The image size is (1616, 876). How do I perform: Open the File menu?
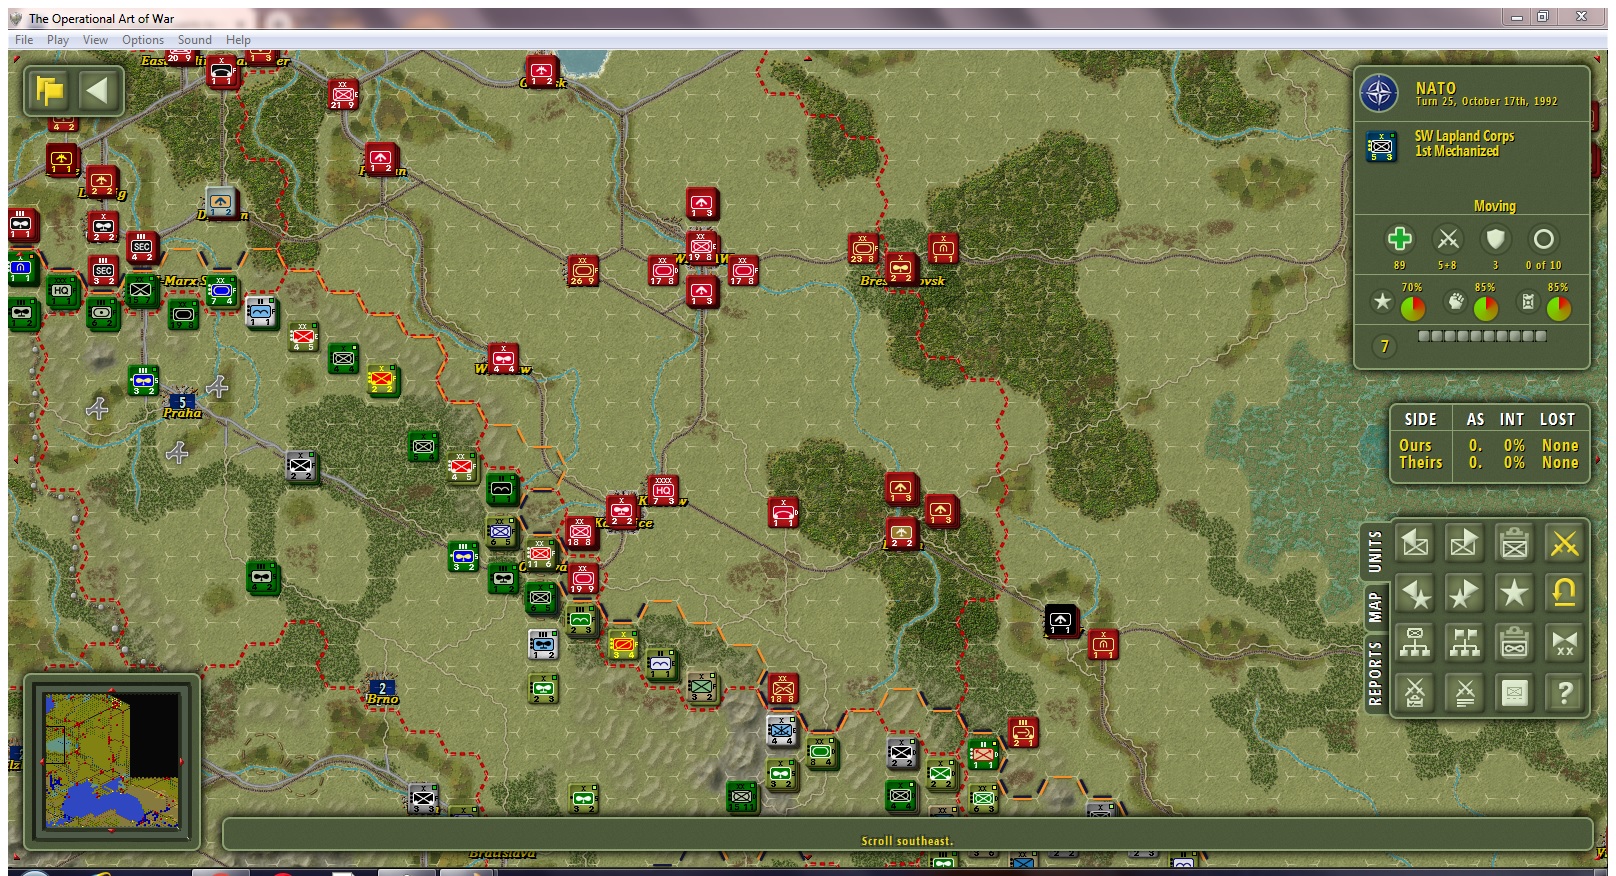point(24,40)
